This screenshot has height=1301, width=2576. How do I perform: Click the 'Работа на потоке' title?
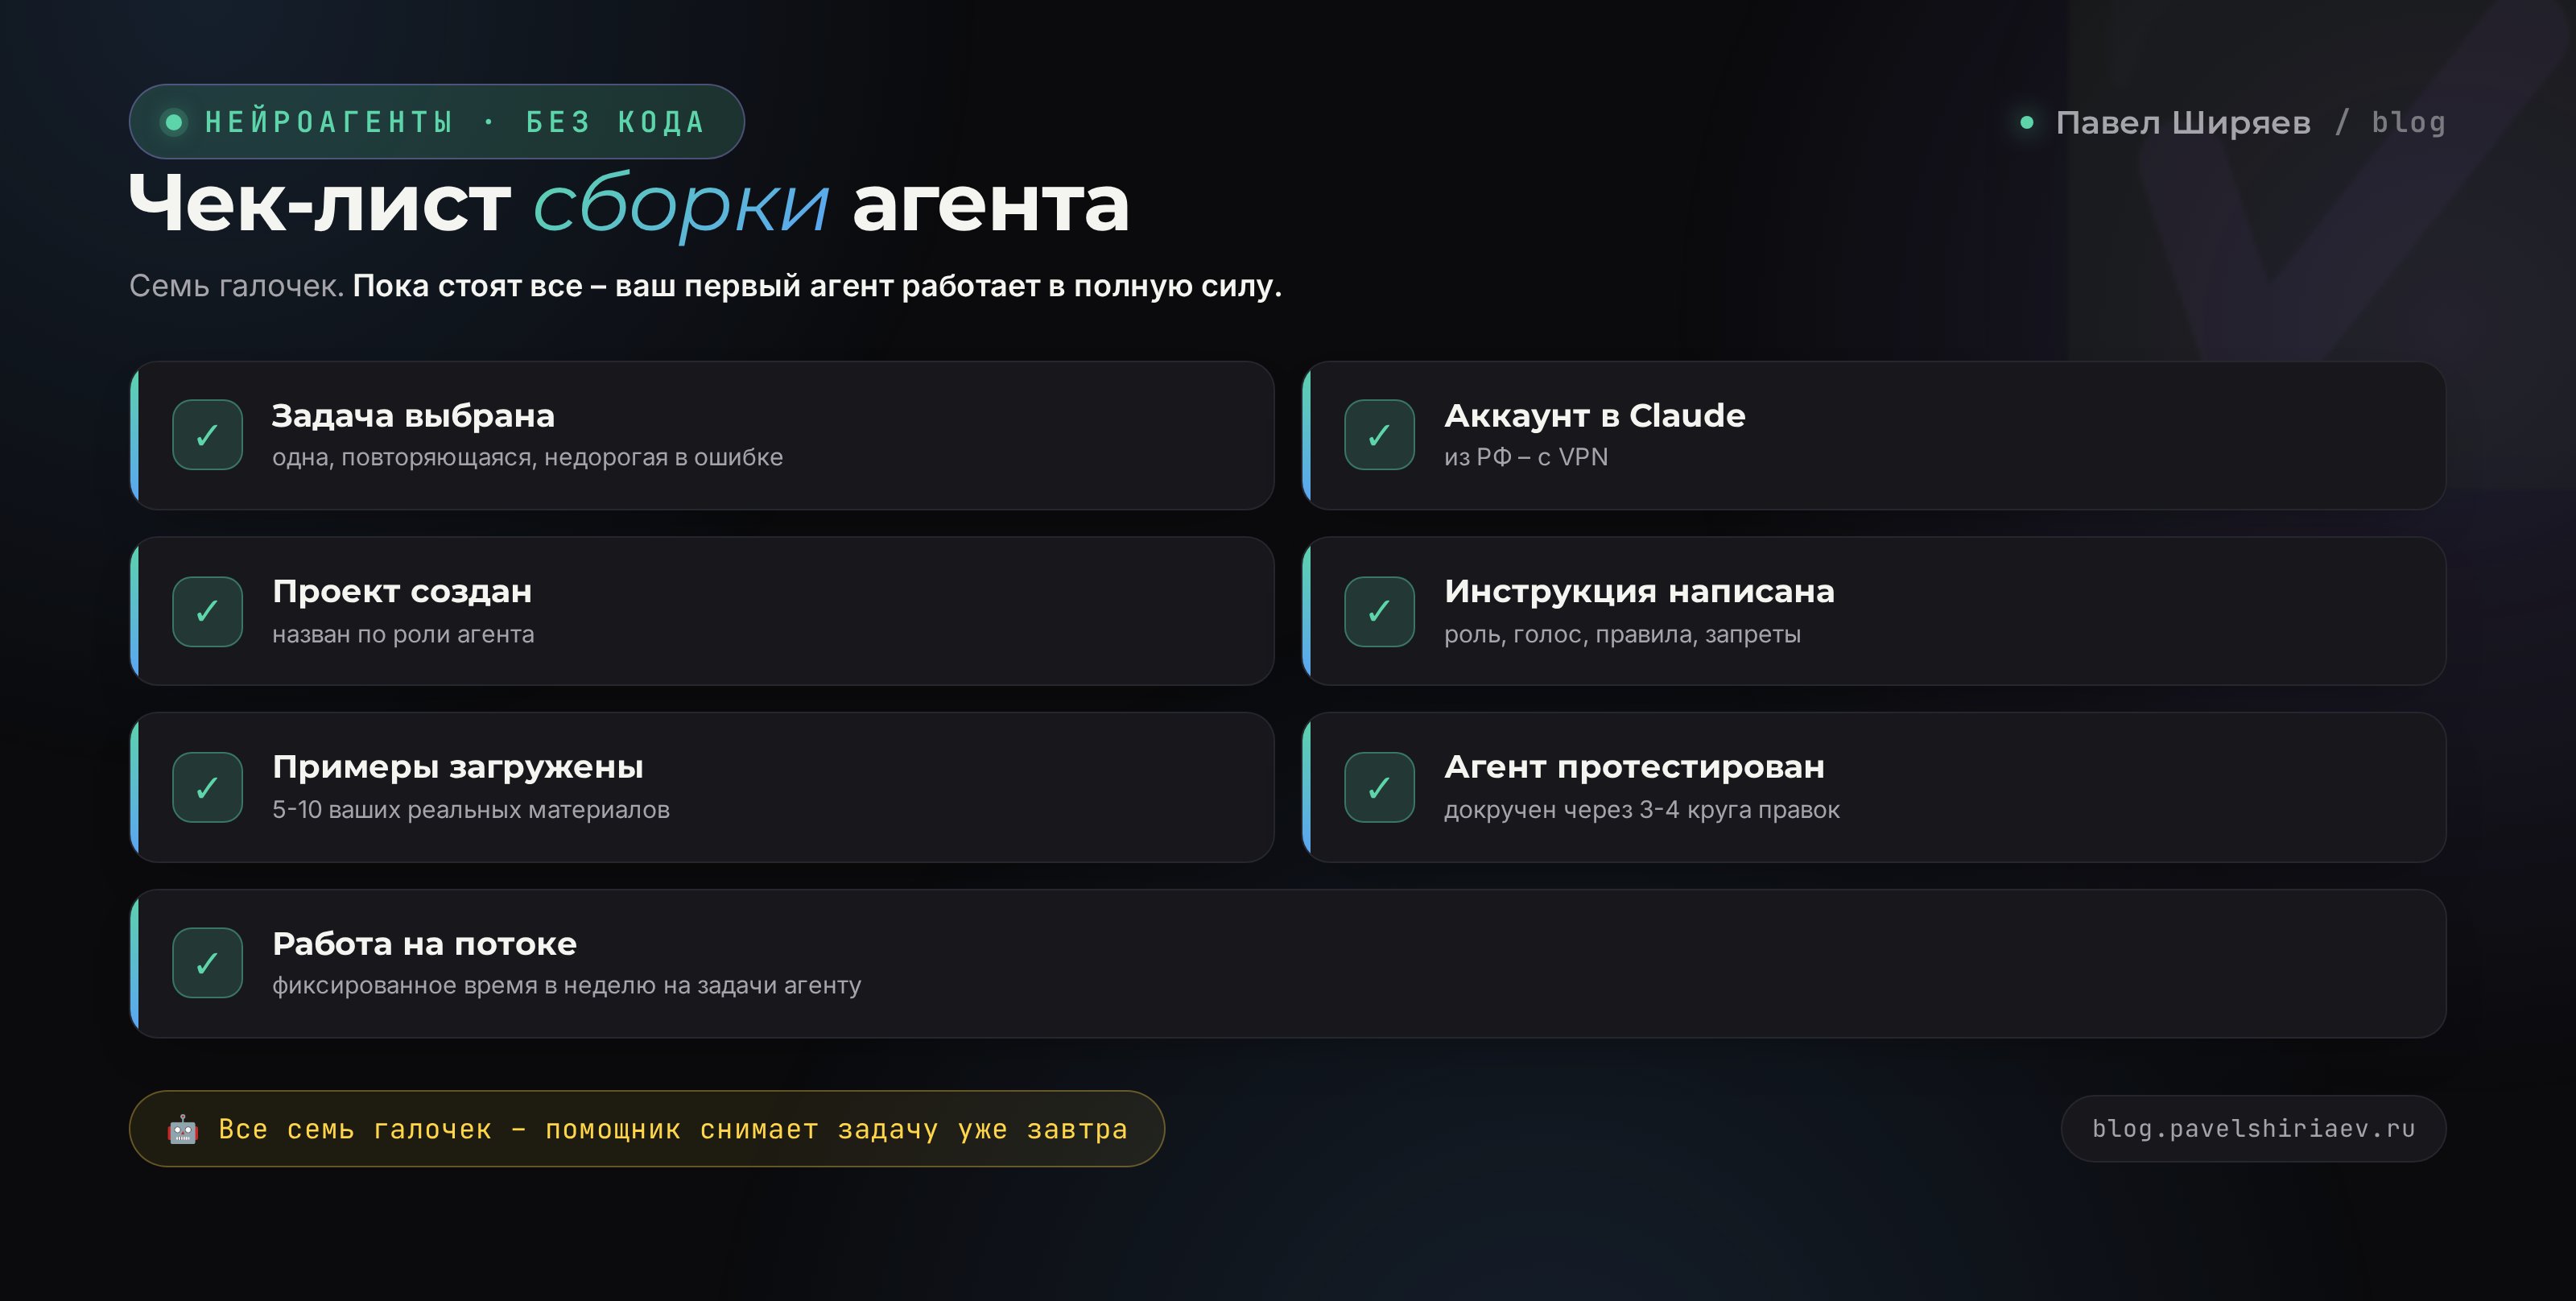pyautogui.click(x=424, y=943)
